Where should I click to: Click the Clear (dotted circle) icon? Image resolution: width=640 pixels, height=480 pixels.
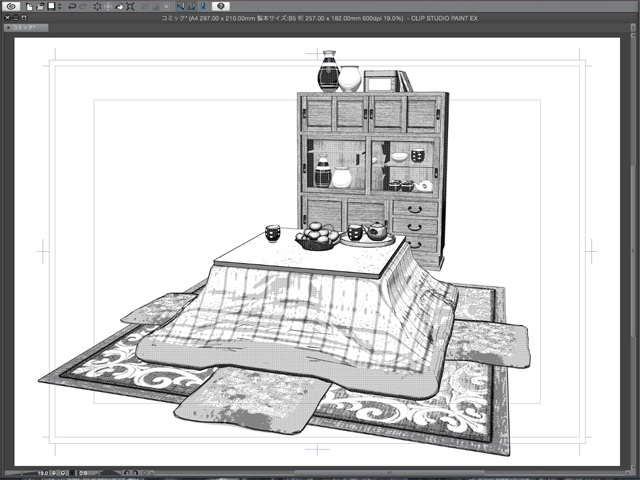[97, 7]
